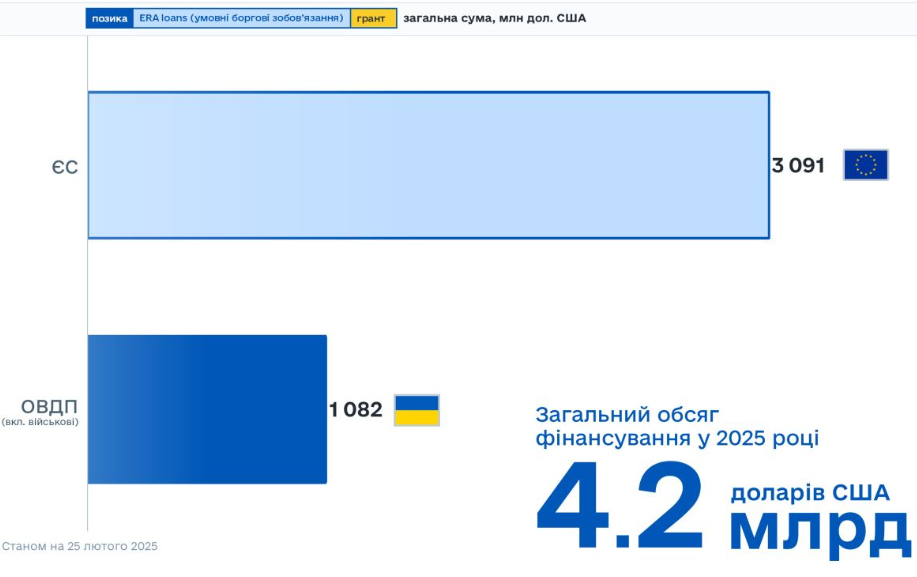
Task: Select the 'ERA loans' legend item
Action: [242, 18]
